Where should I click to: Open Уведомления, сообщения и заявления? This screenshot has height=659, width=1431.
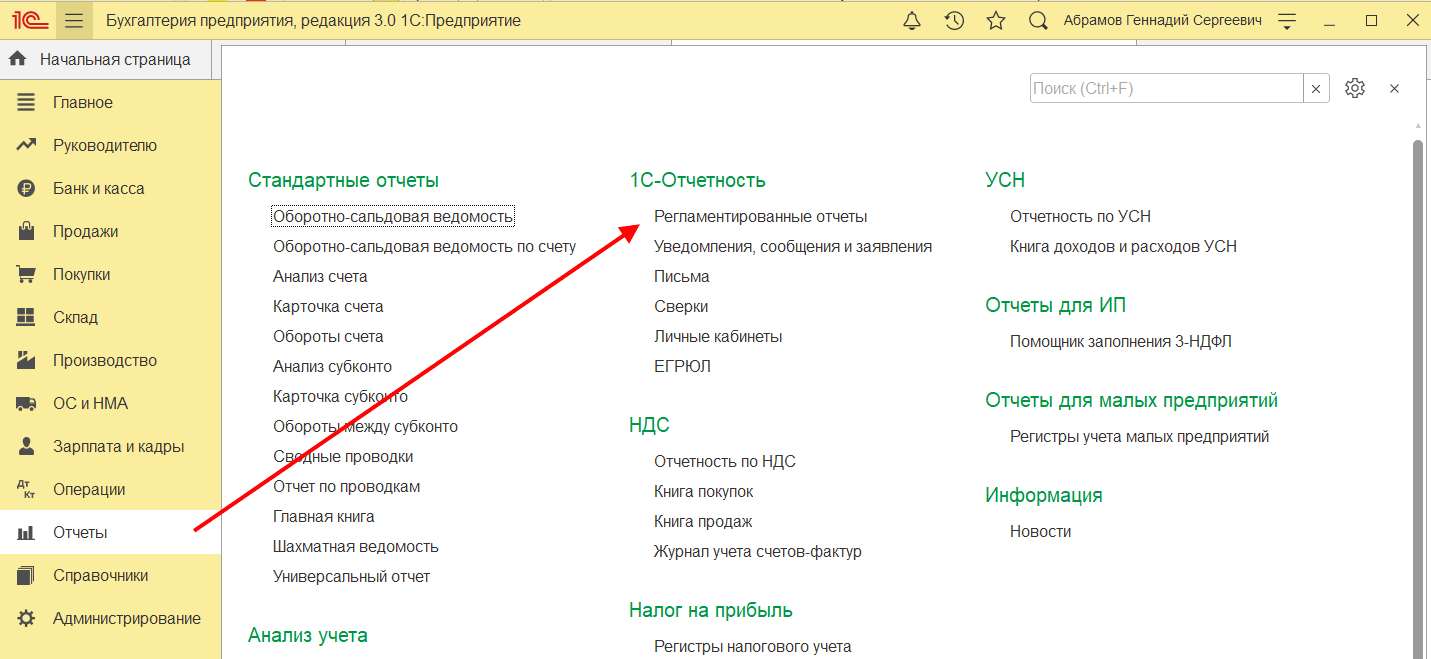click(793, 246)
